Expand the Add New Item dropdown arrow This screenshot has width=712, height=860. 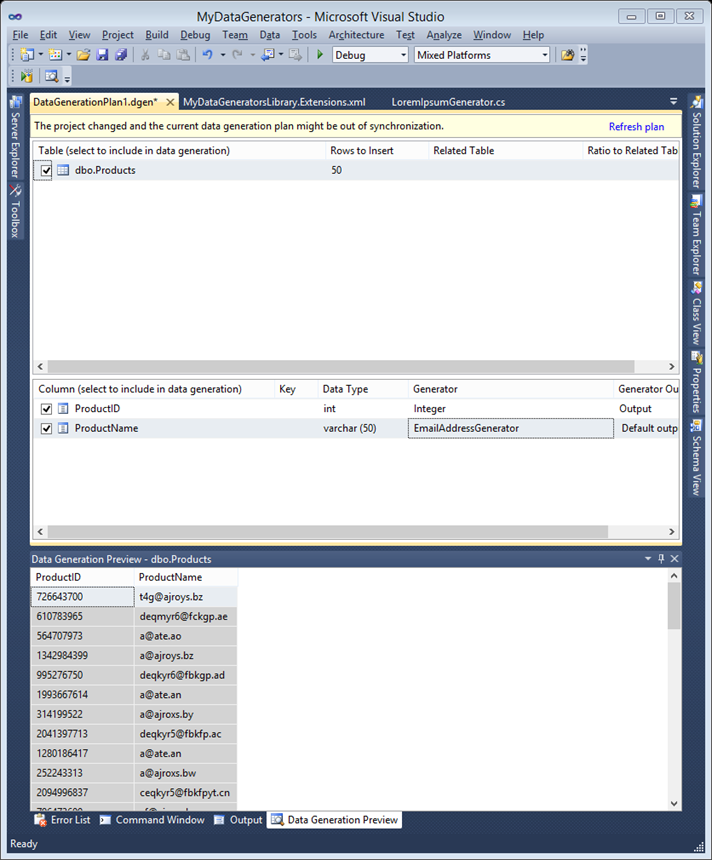coord(69,55)
